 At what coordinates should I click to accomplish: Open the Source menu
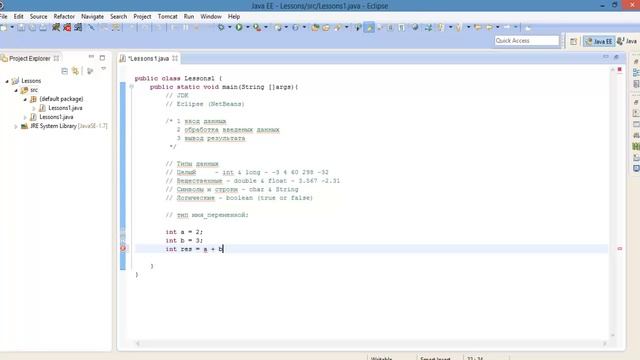coord(38,17)
